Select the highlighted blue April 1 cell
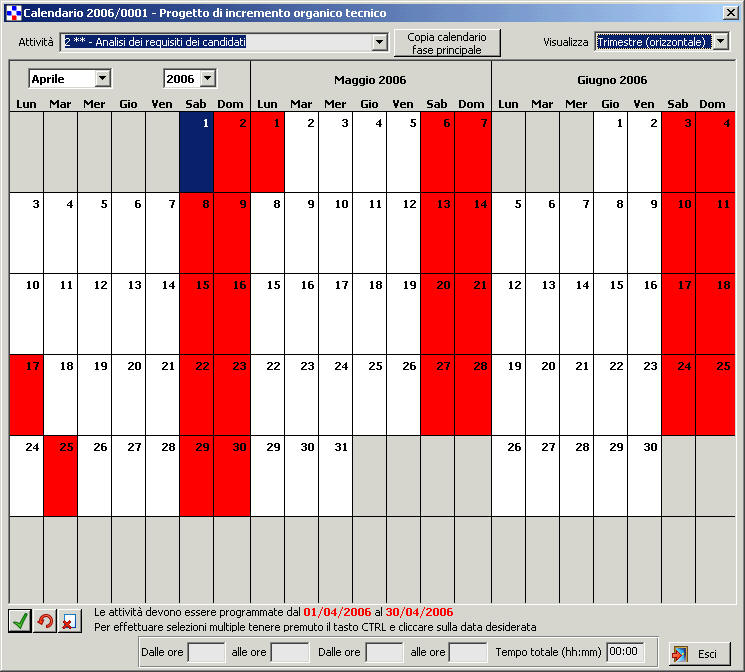The height and width of the screenshot is (672, 745). pyautogui.click(x=197, y=152)
